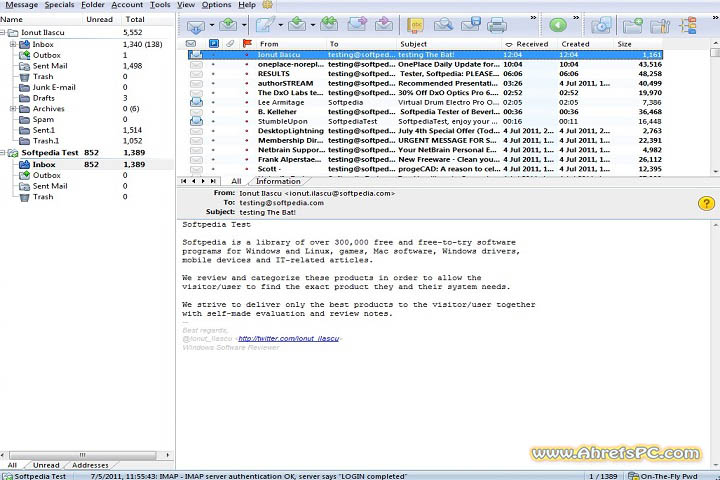720x480 pixels.
Task: Click the backup disc toolbar icon
Action: pyautogui.click(x=601, y=25)
